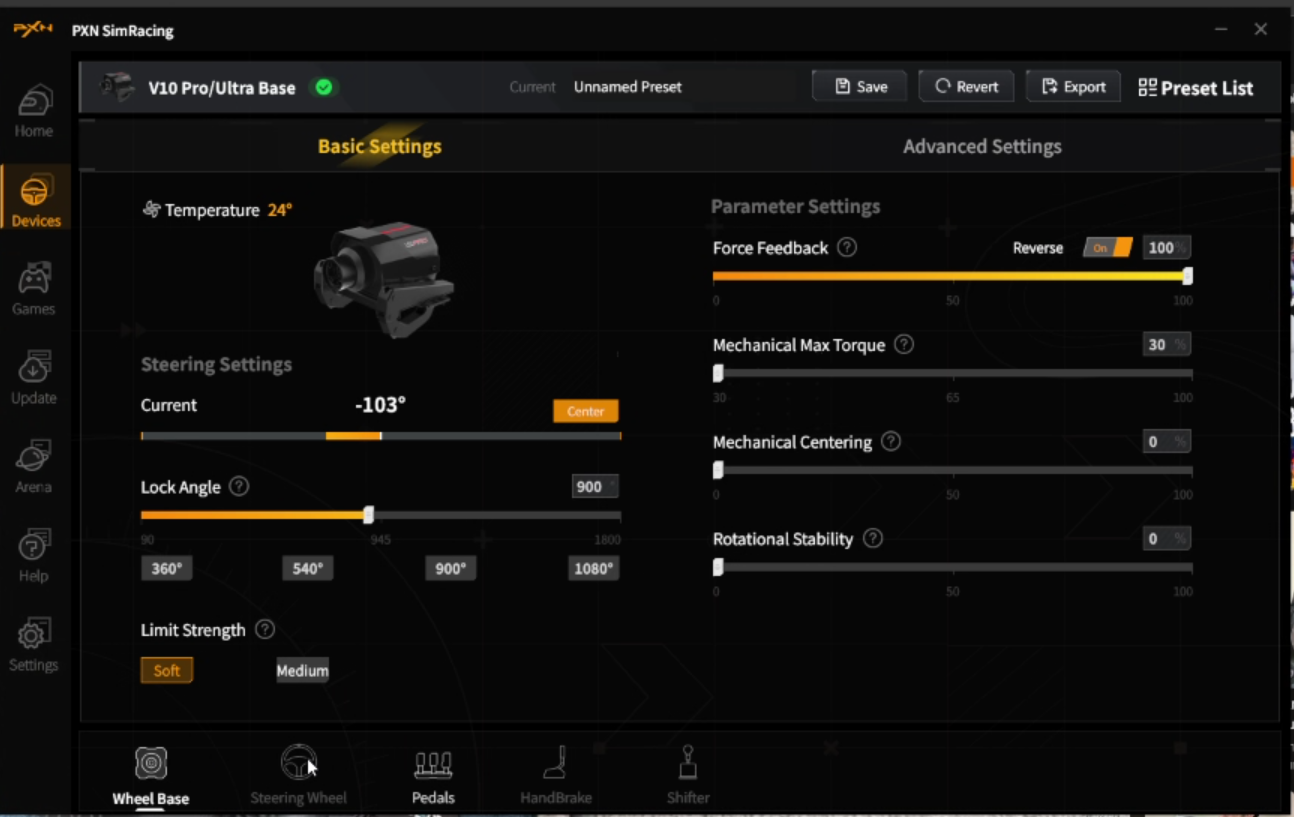Image resolution: width=1294 pixels, height=817 pixels.
Task: Select the Shifter device tab
Action: point(688,775)
